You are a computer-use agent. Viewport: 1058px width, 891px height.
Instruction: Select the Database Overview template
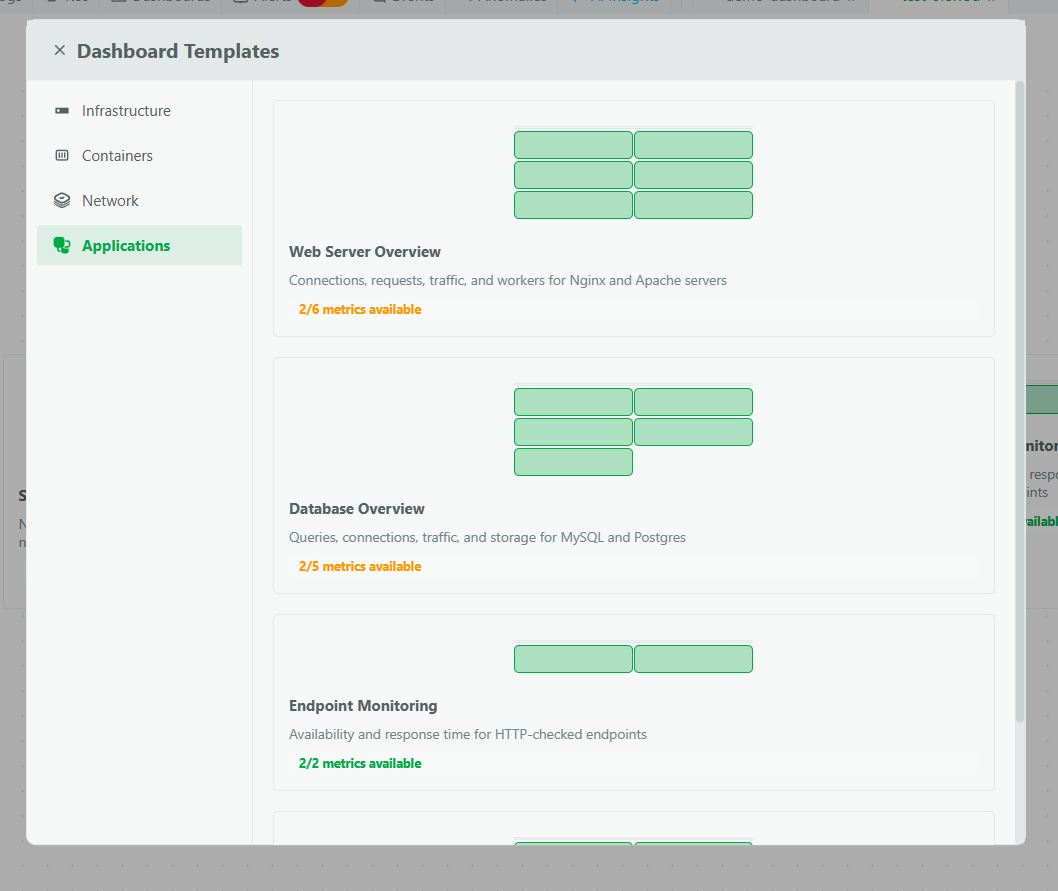tap(633, 474)
